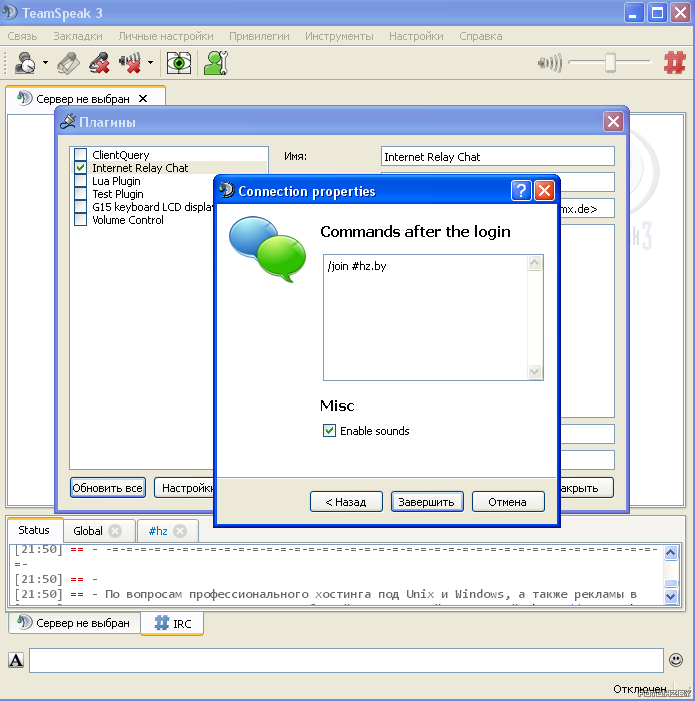695x701 pixels.
Task: Click the toolbar volume slider handle
Action: coord(610,62)
